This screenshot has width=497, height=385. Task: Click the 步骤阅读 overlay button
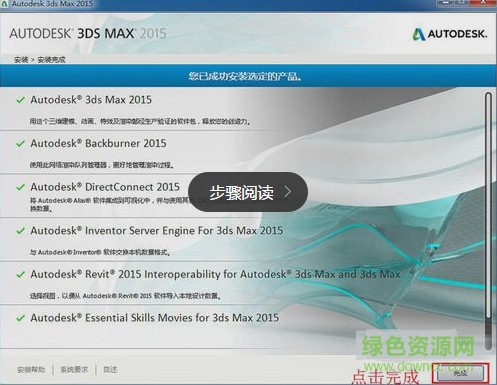pyautogui.click(x=248, y=192)
